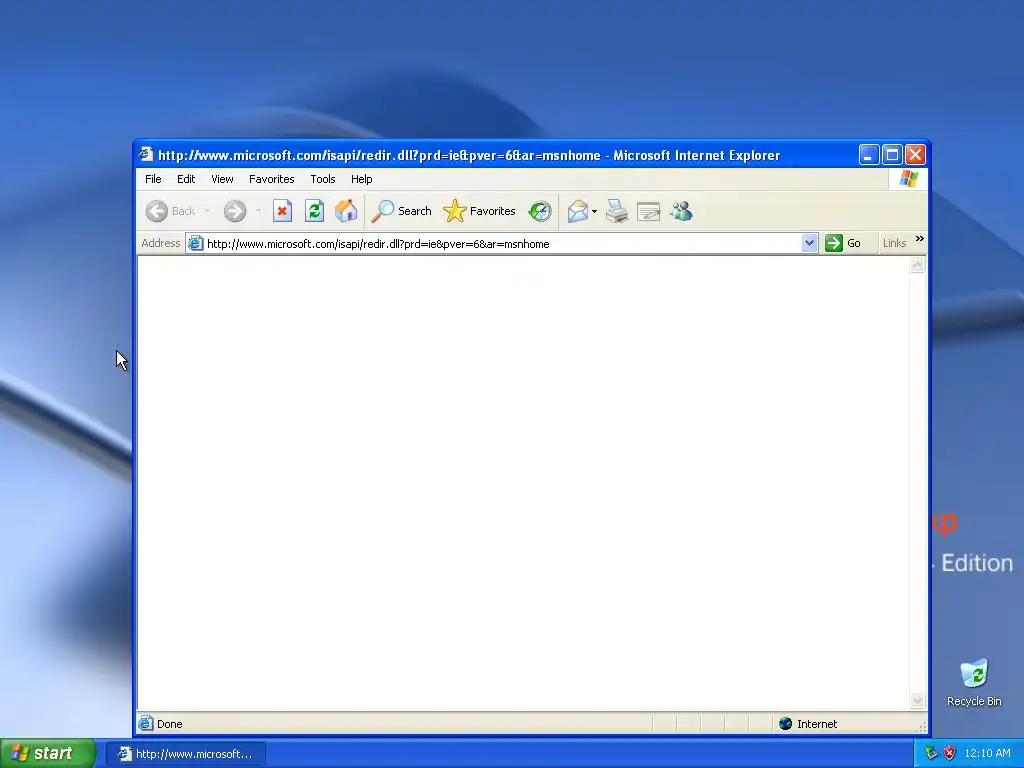
Task: Open the History clock icon
Action: (x=540, y=211)
